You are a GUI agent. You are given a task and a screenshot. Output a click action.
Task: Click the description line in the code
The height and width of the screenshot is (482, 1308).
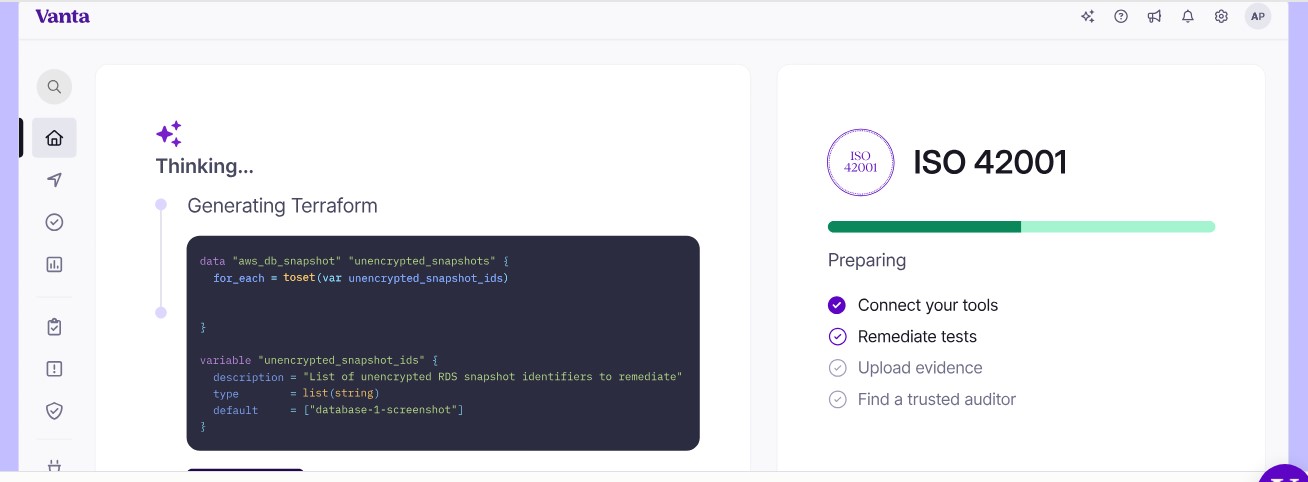tap(447, 377)
